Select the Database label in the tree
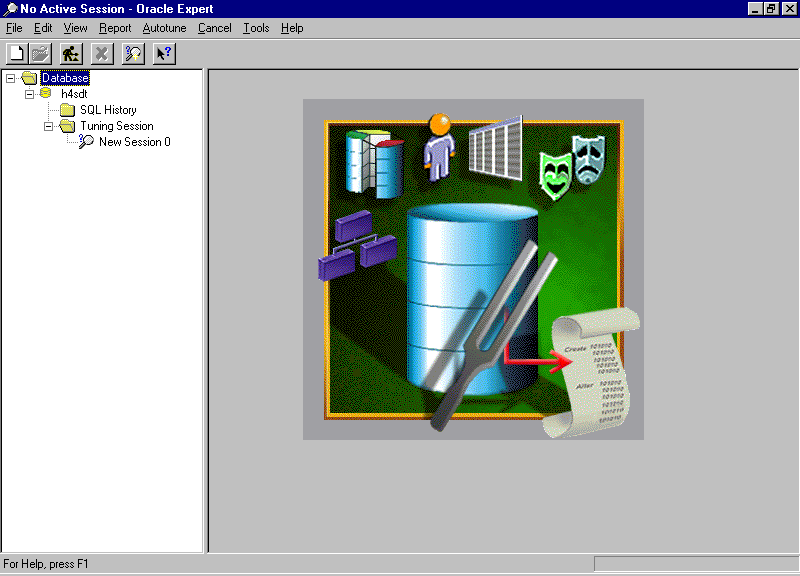This screenshot has height=576, width=800. 65,78
